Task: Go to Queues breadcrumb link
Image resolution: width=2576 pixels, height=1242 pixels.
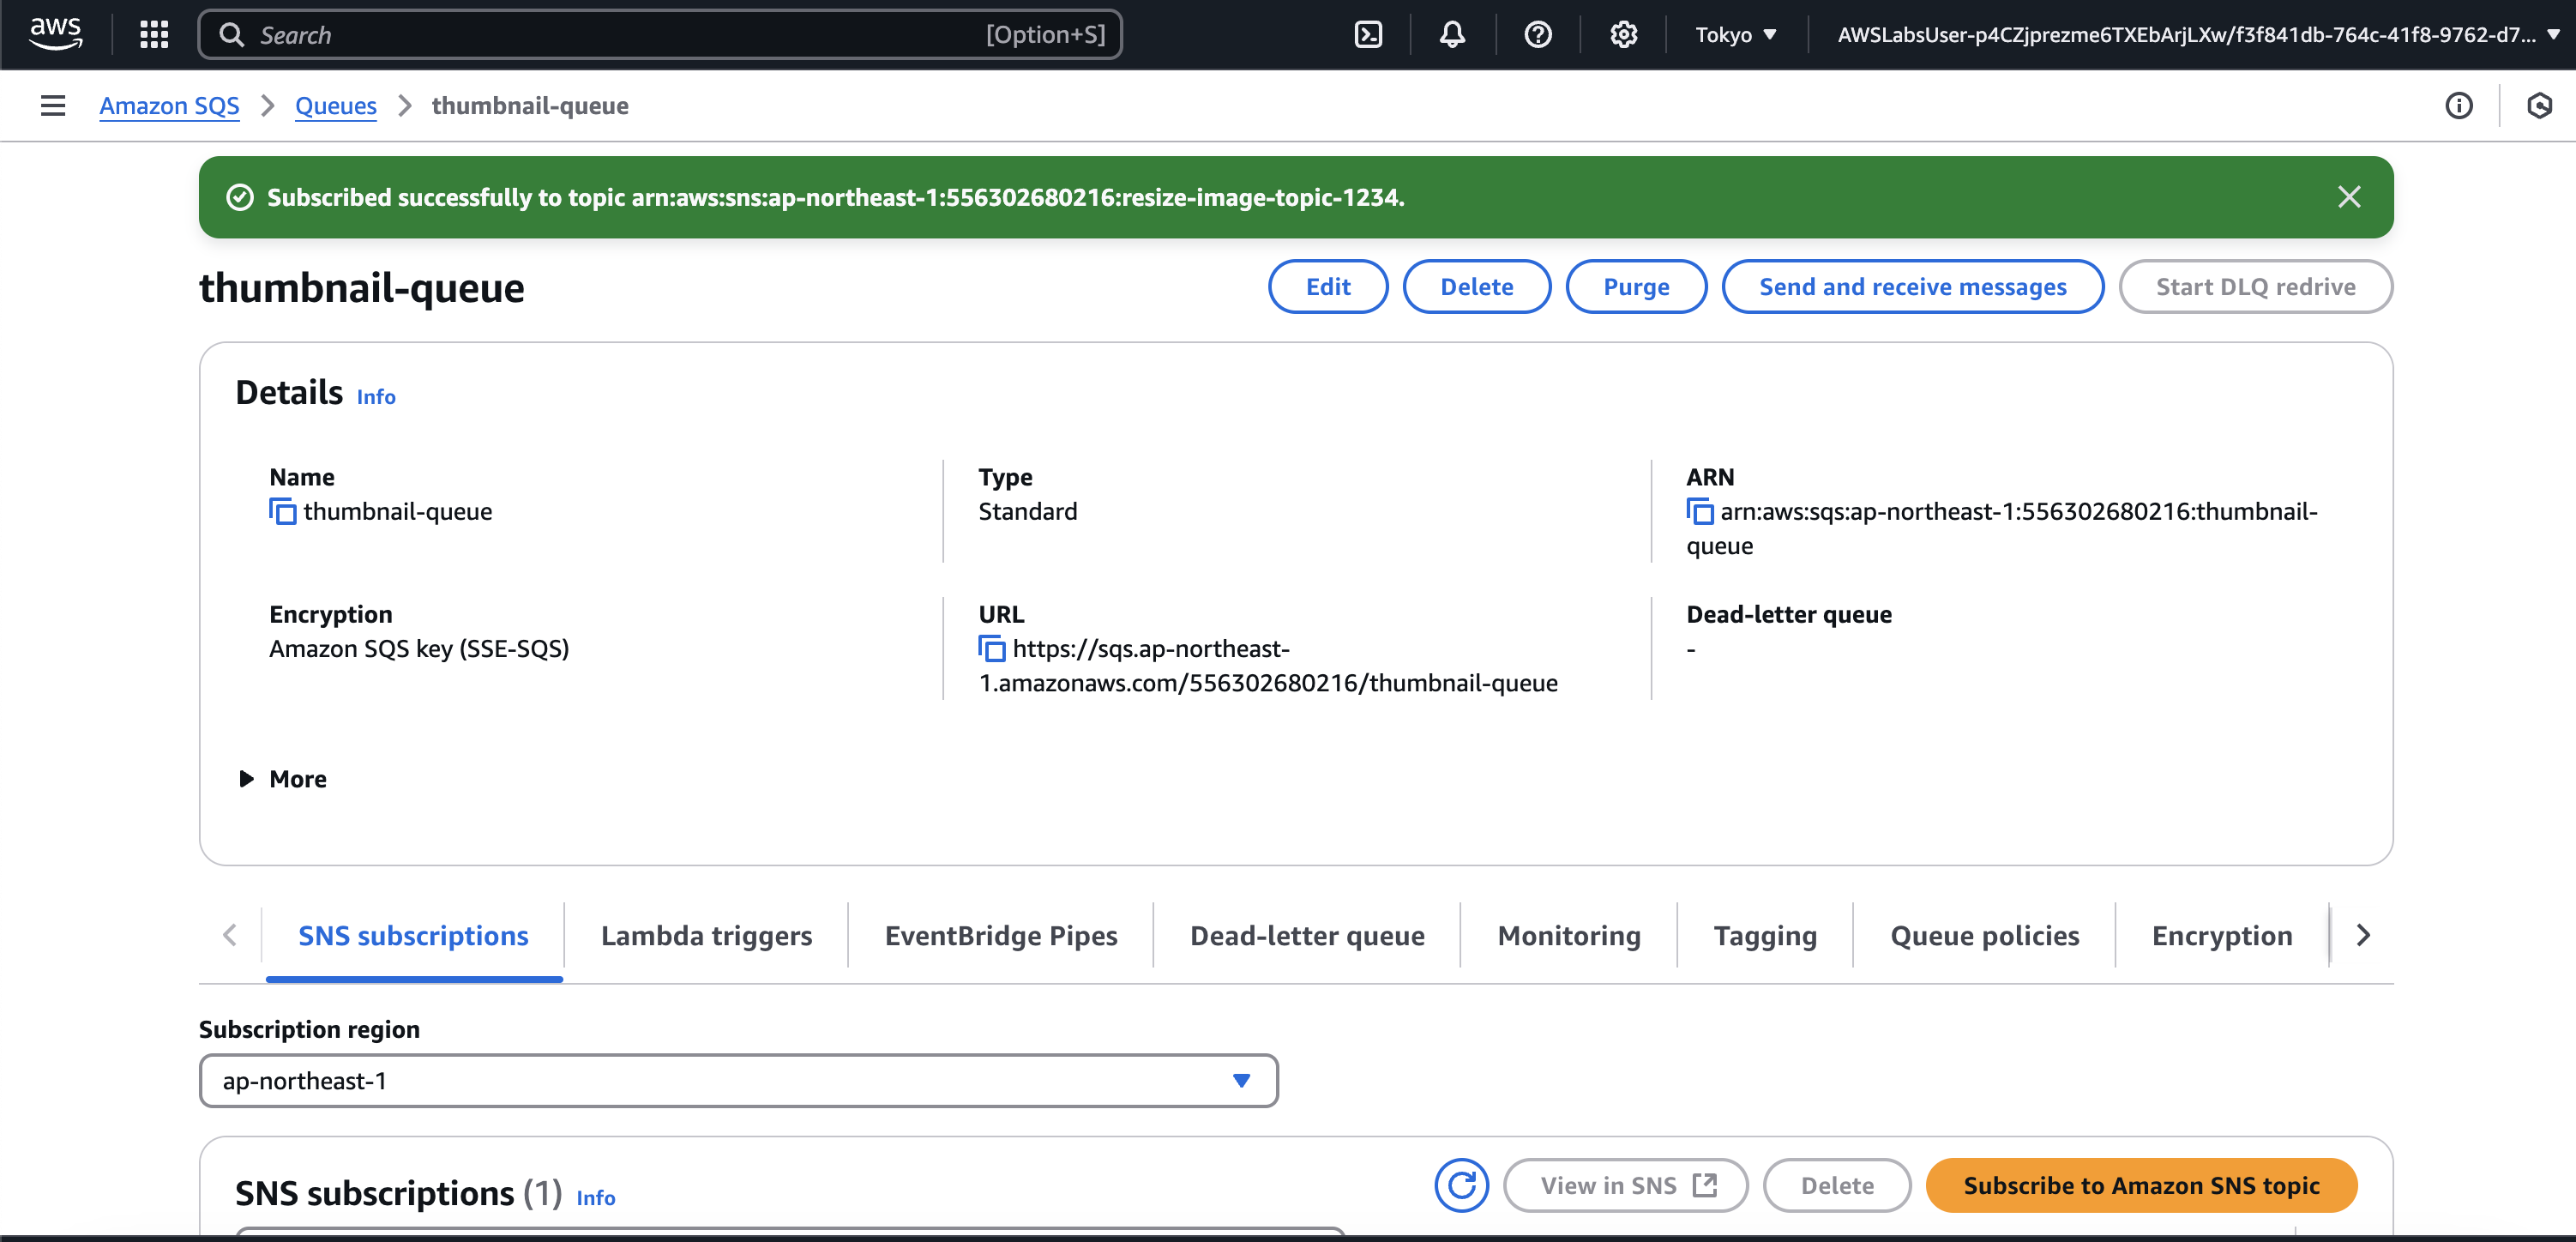Action: 336,106
